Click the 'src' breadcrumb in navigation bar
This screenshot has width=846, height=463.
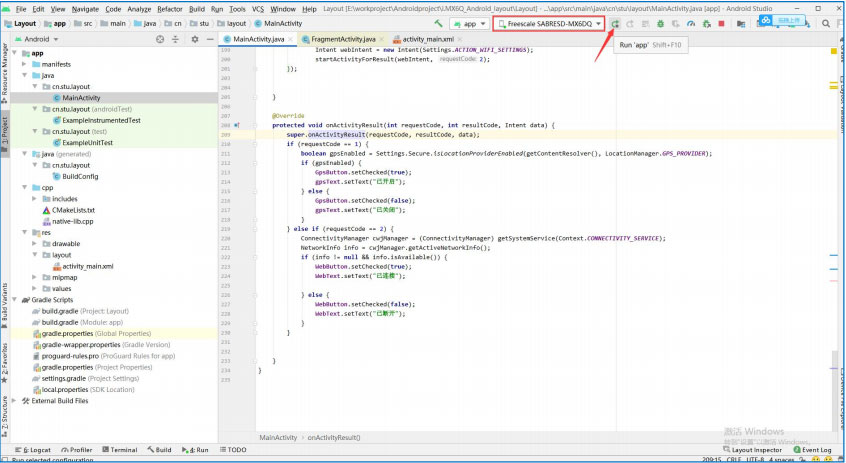(x=83, y=24)
